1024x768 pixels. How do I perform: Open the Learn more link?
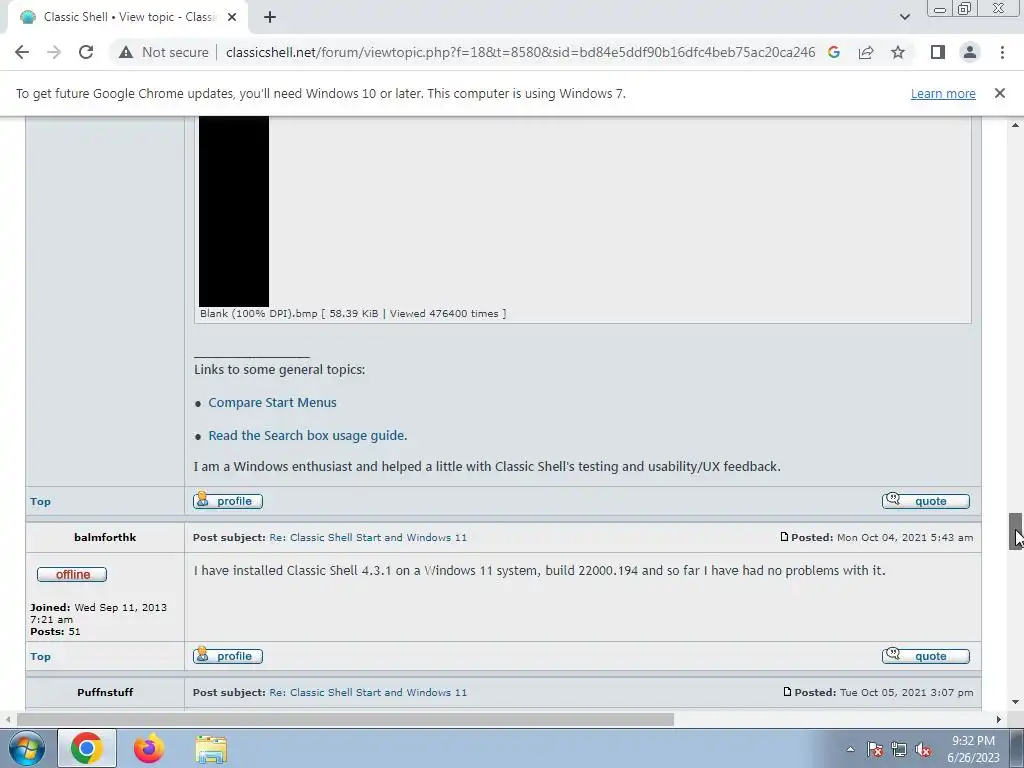pos(943,93)
